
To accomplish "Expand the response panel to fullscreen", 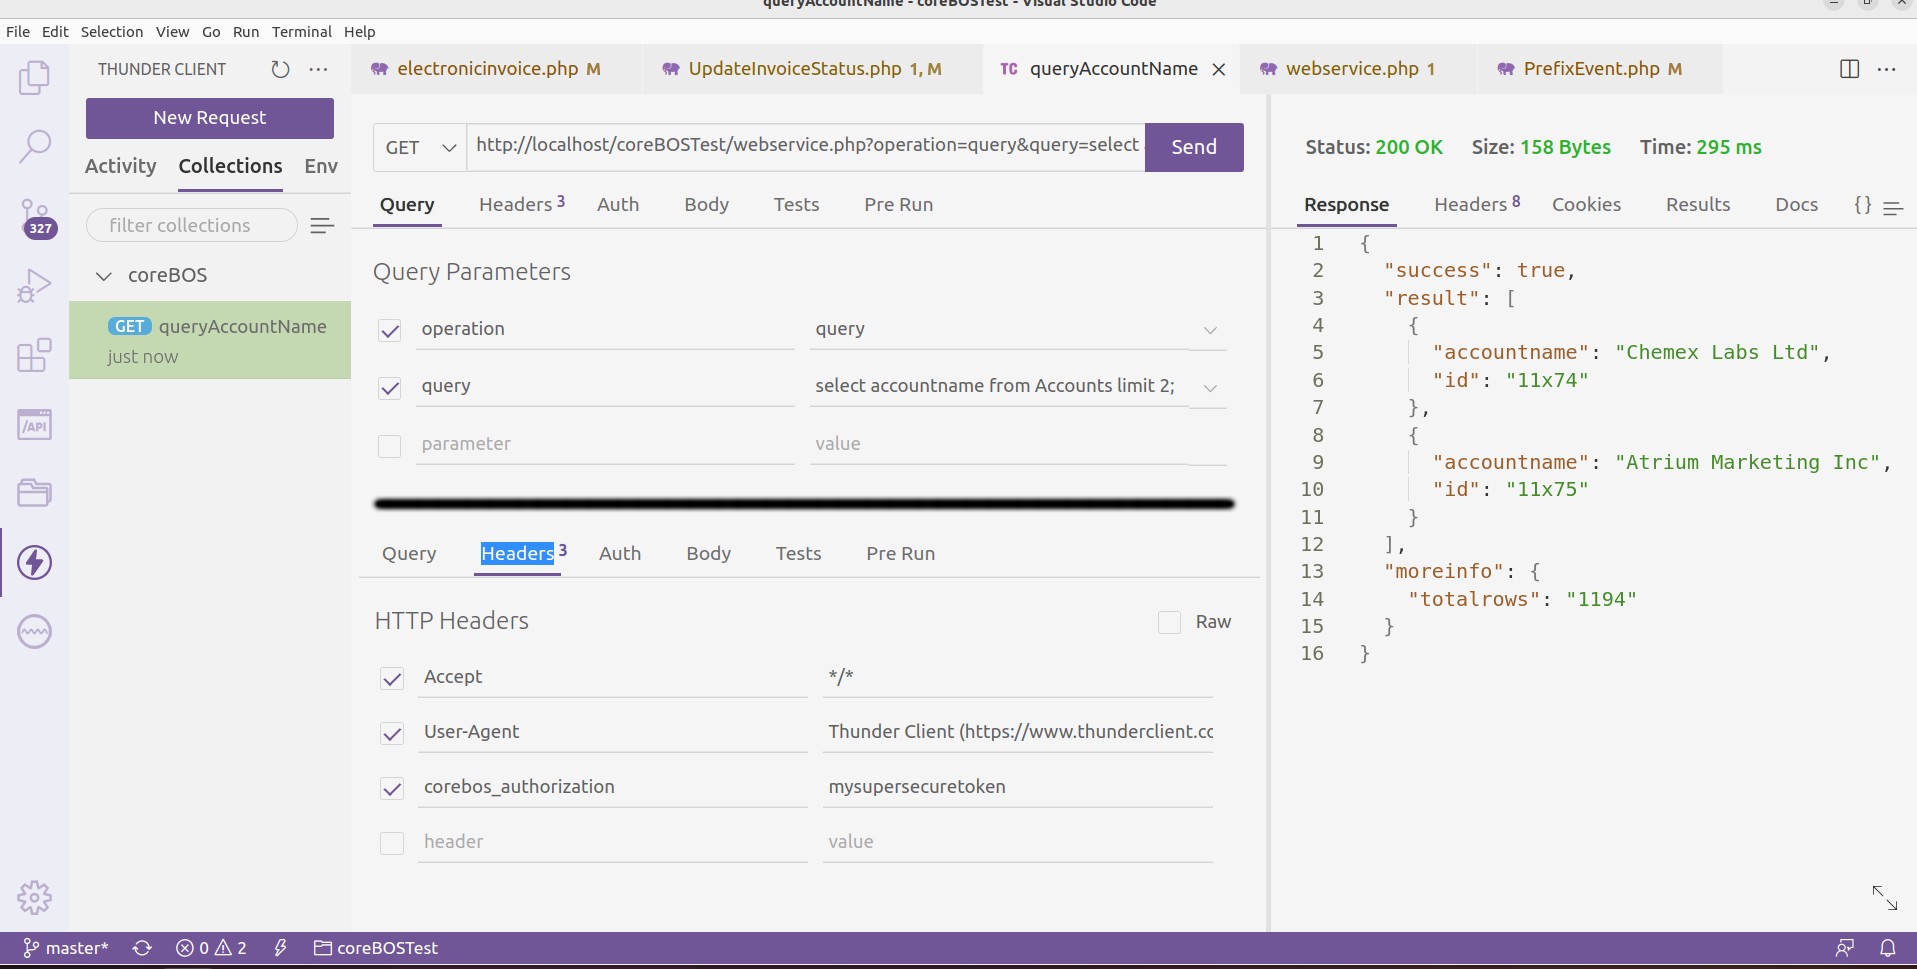I will pyautogui.click(x=1884, y=897).
